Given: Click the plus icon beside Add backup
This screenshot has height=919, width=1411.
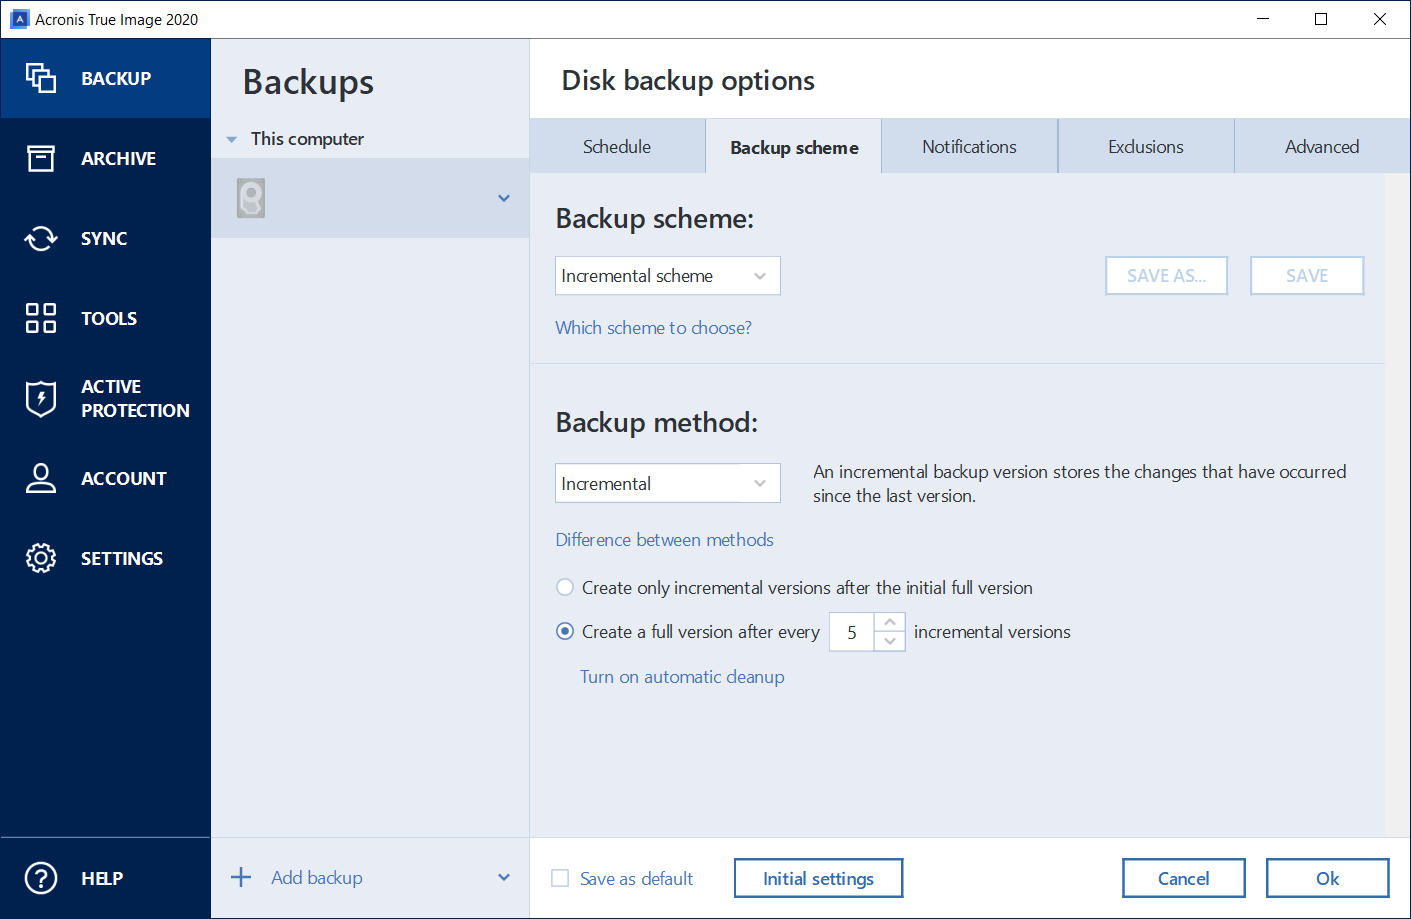Looking at the screenshot, I should coord(241,877).
